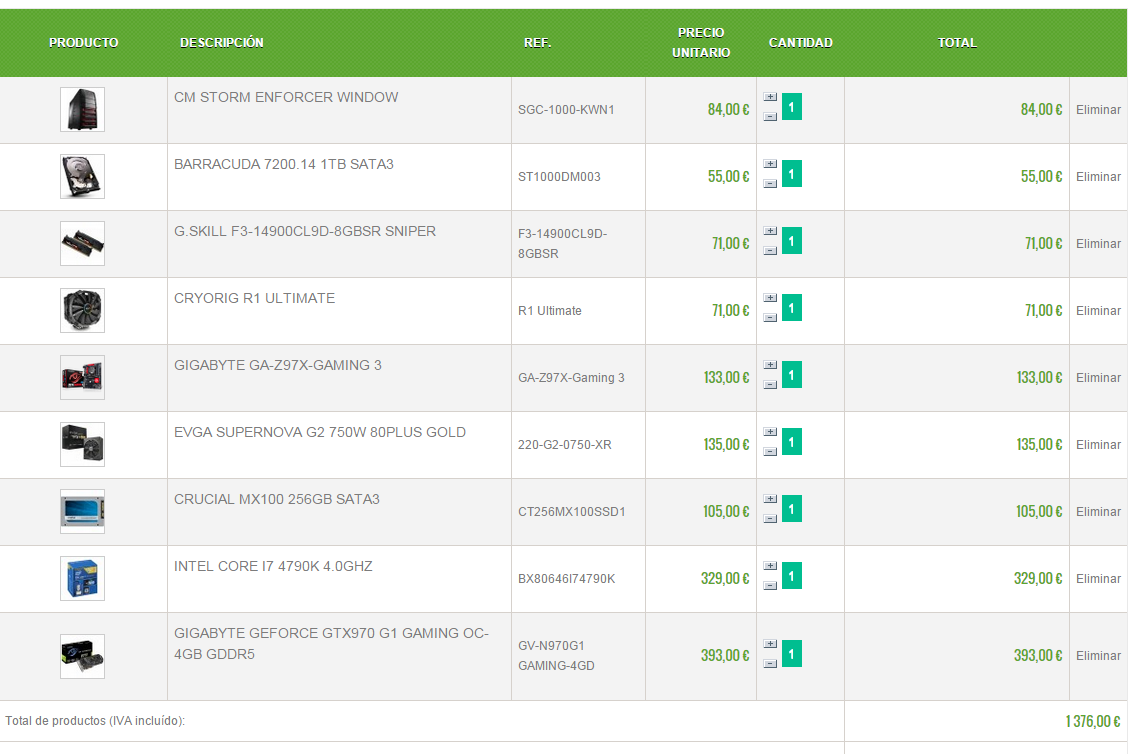Click Eliminar for Crucial MX100 256GB

coord(1098,512)
